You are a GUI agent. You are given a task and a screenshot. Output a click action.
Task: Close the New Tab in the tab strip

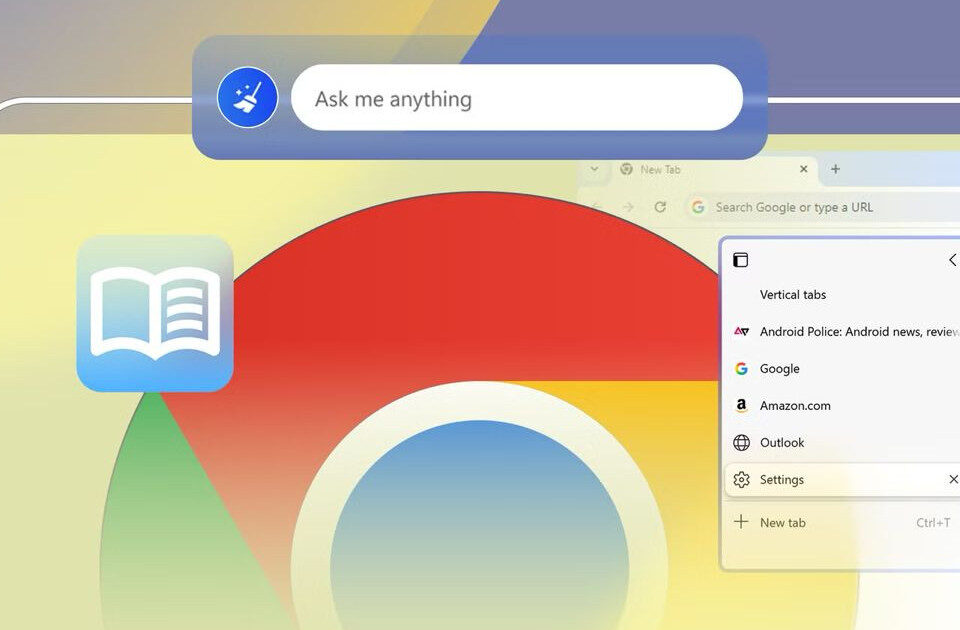click(x=803, y=169)
